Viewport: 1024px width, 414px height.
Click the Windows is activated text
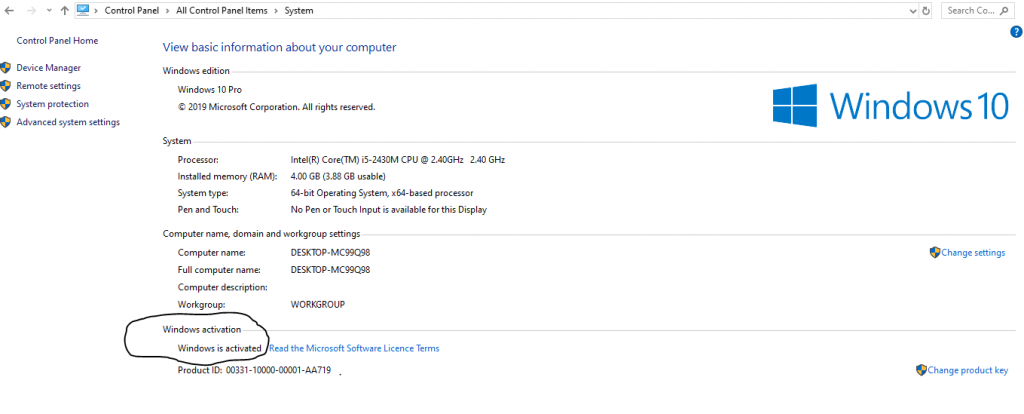[x=219, y=348]
